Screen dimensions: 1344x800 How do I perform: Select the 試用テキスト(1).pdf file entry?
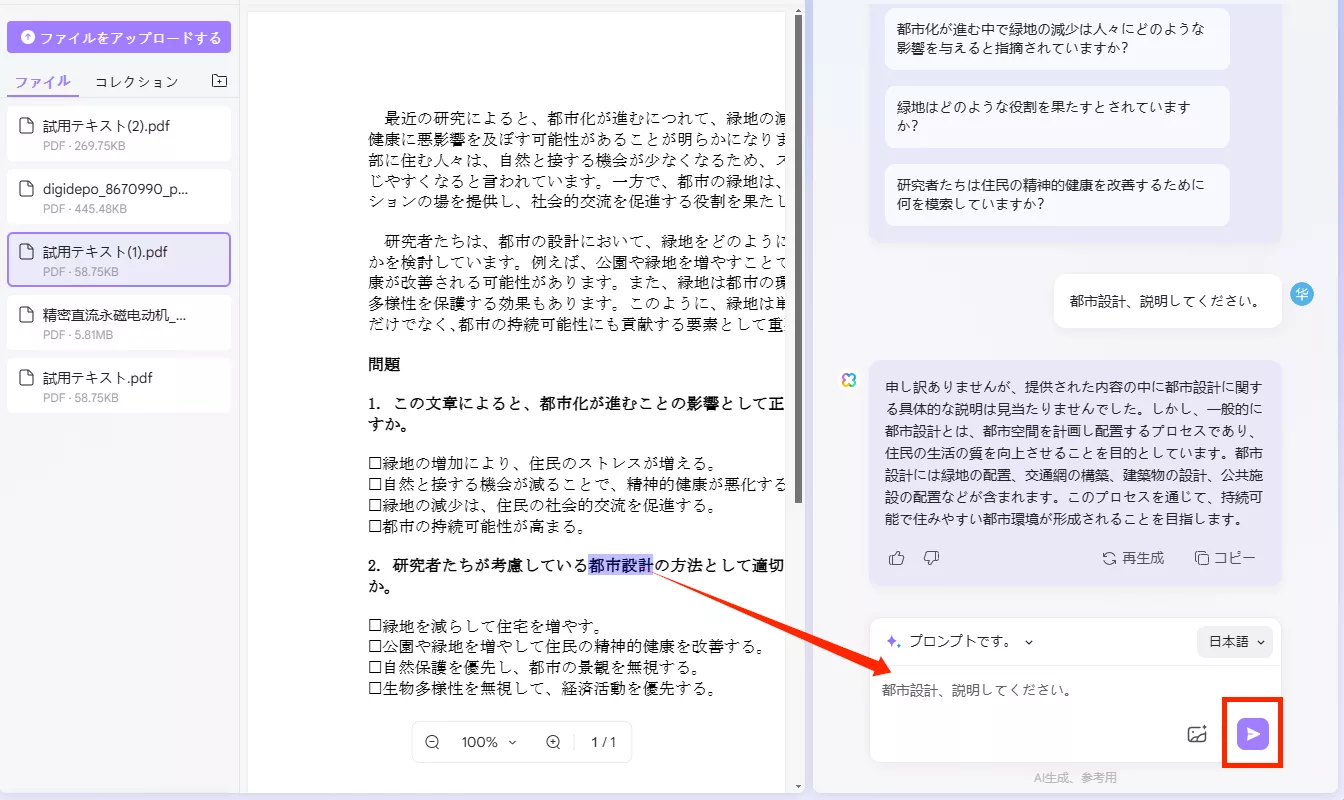coord(119,260)
